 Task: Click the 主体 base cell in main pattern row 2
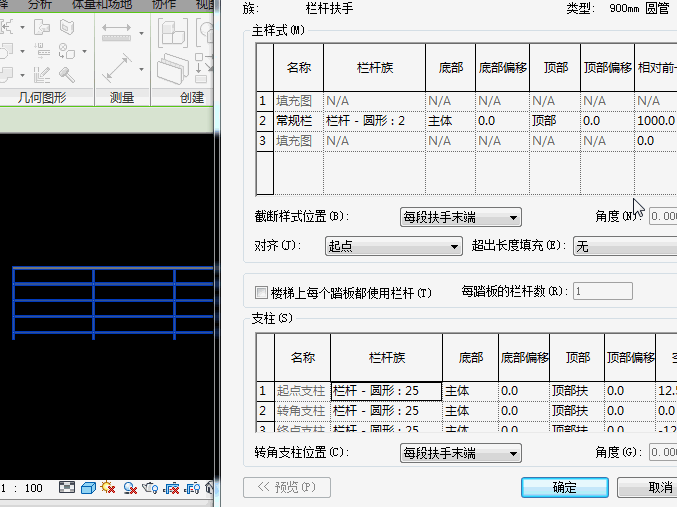tap(450, 121)
